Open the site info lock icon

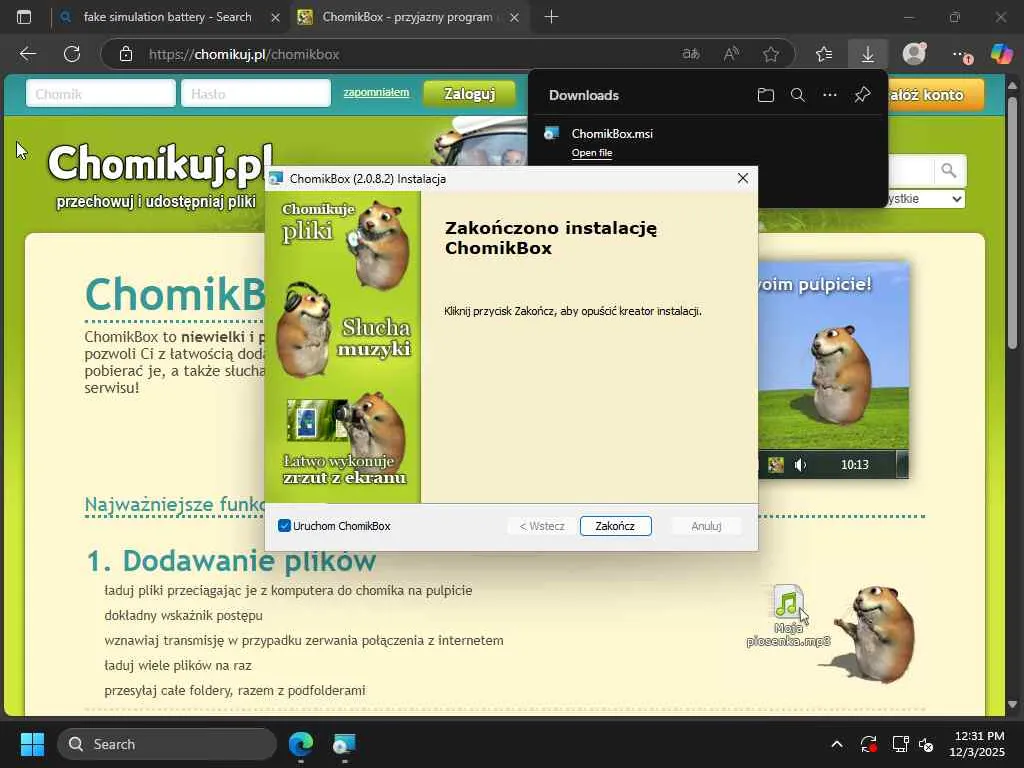126,54
